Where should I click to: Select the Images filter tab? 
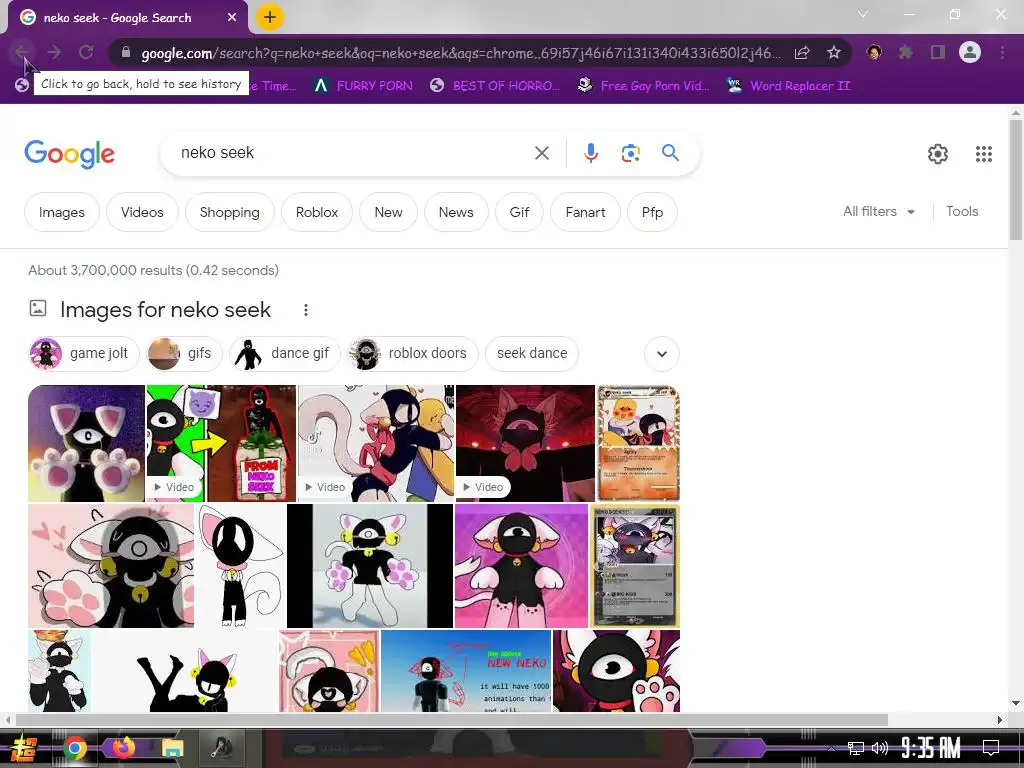click(x=61, y=212)
